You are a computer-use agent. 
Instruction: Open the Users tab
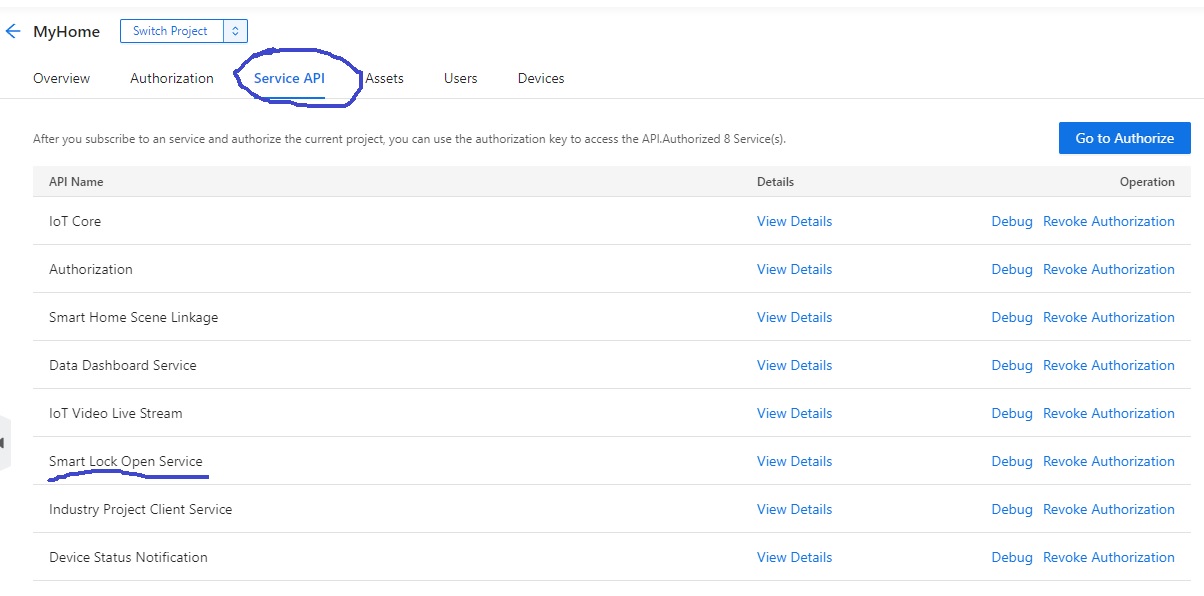460,78
